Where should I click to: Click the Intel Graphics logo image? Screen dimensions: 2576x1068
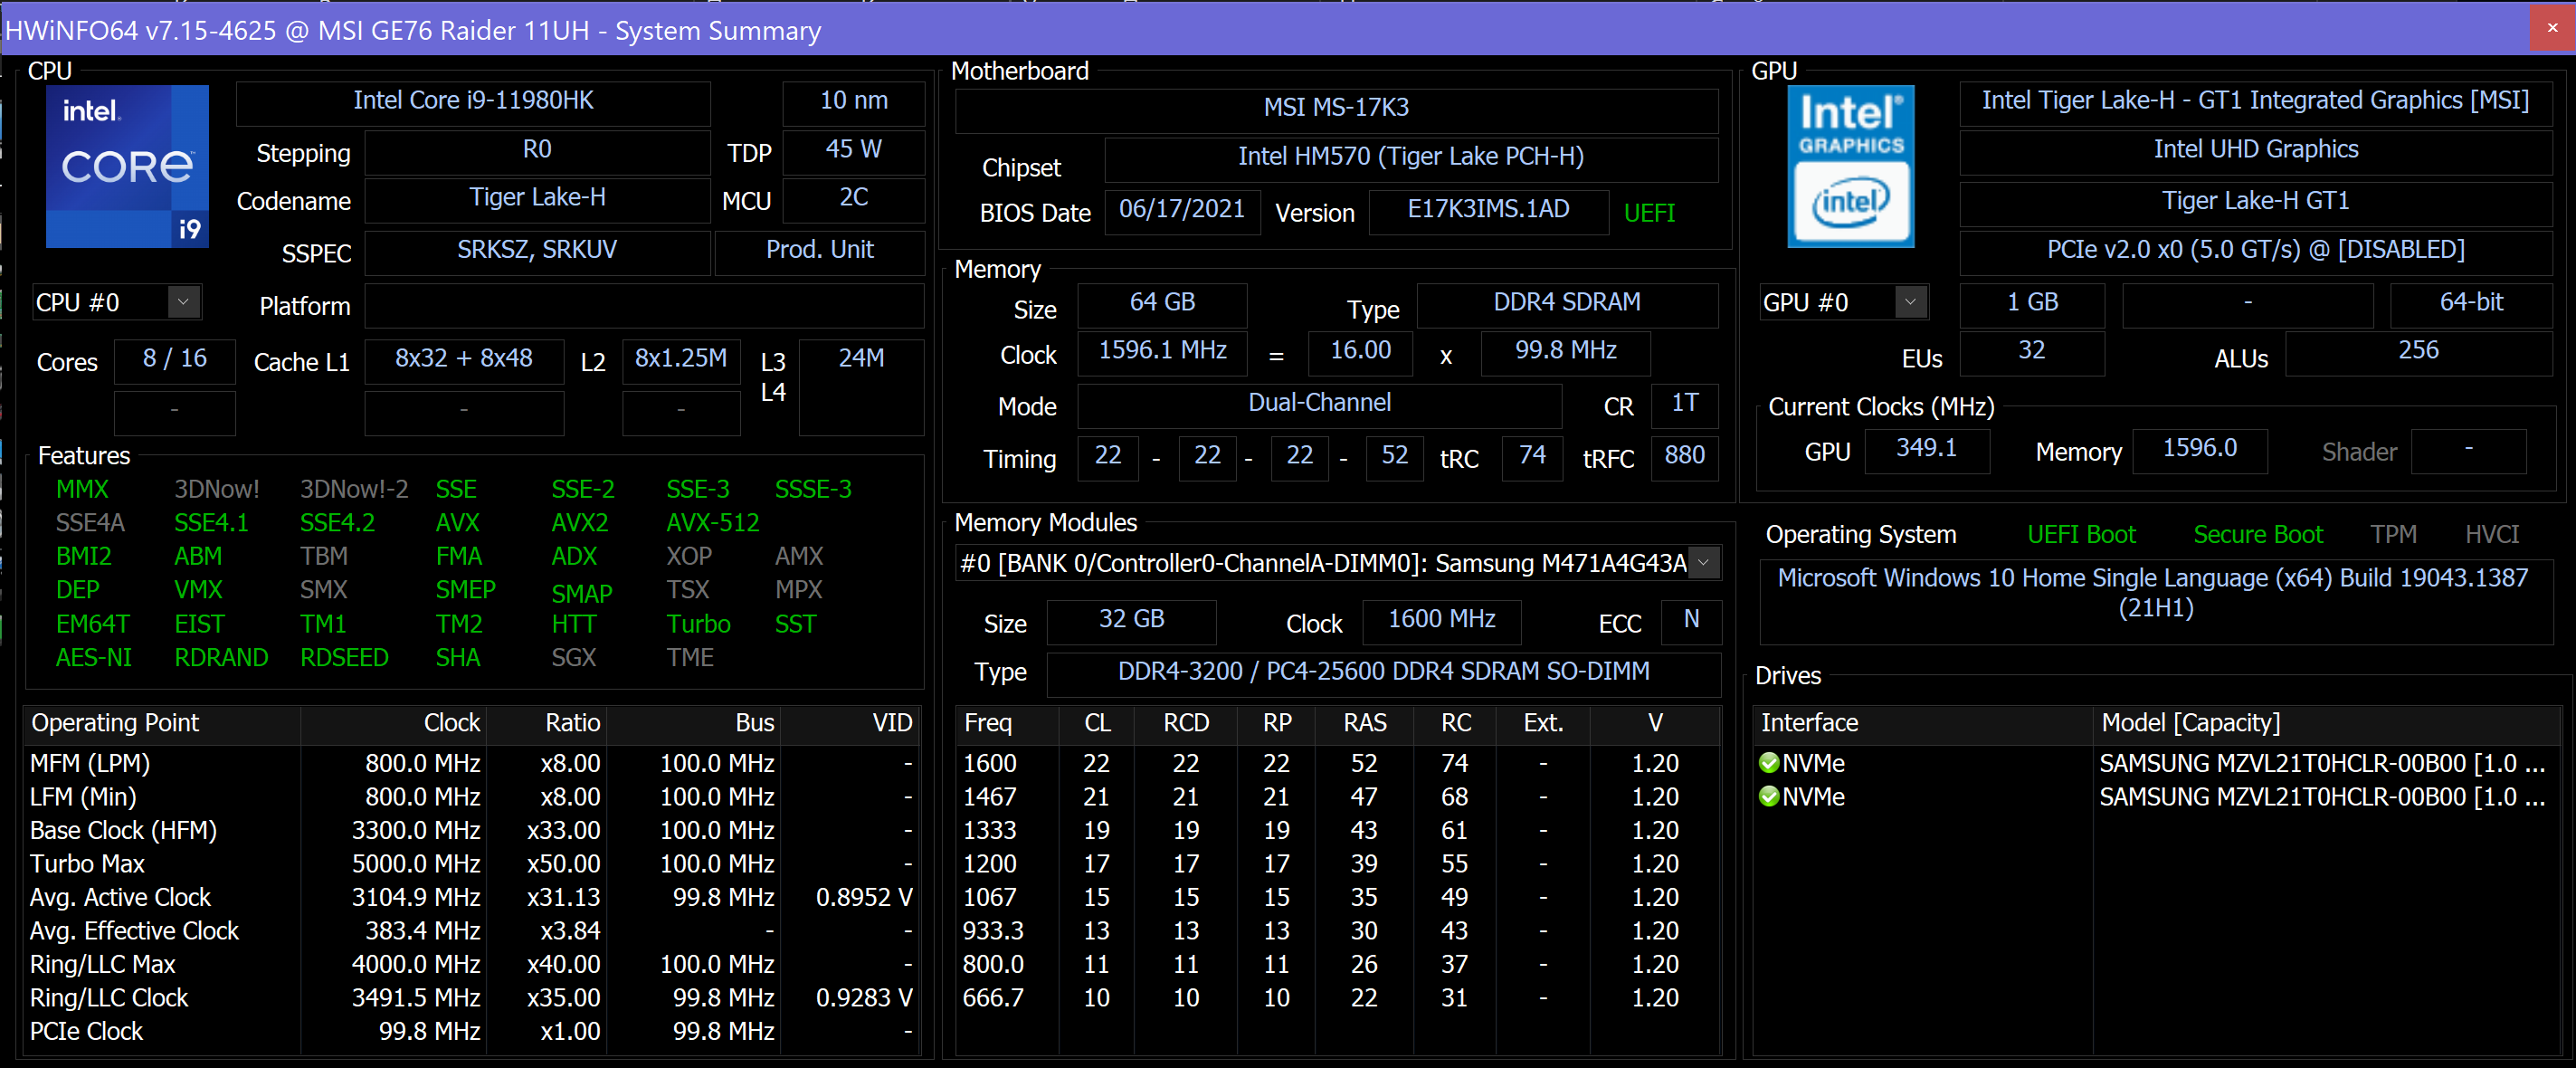[x=1850, y=166]
